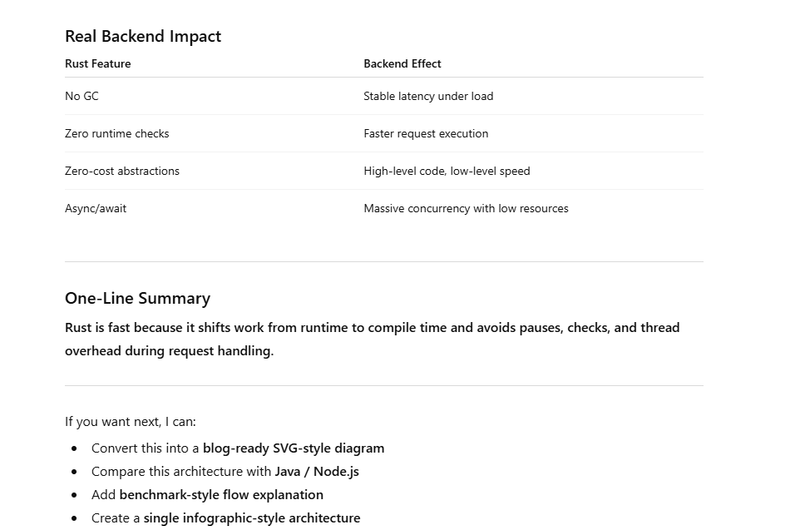Click the "blog-ready SVG-style diagram" bold text
Viewport: 800px width, 526px height.
coord(293,448)
